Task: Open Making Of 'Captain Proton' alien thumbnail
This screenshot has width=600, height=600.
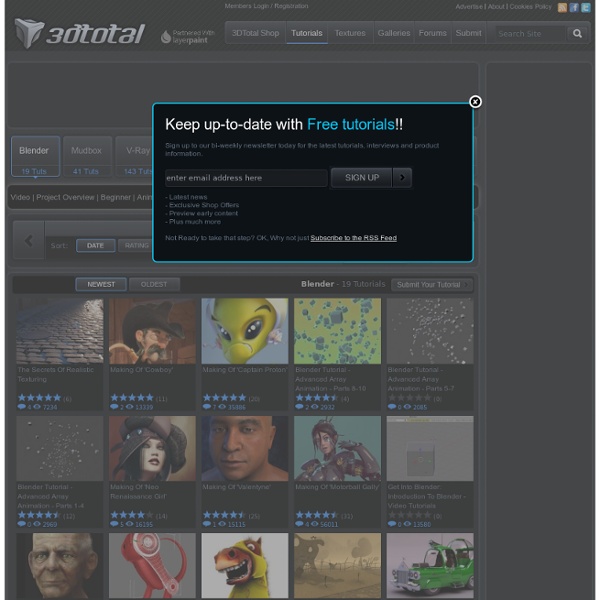Action: 245,331
